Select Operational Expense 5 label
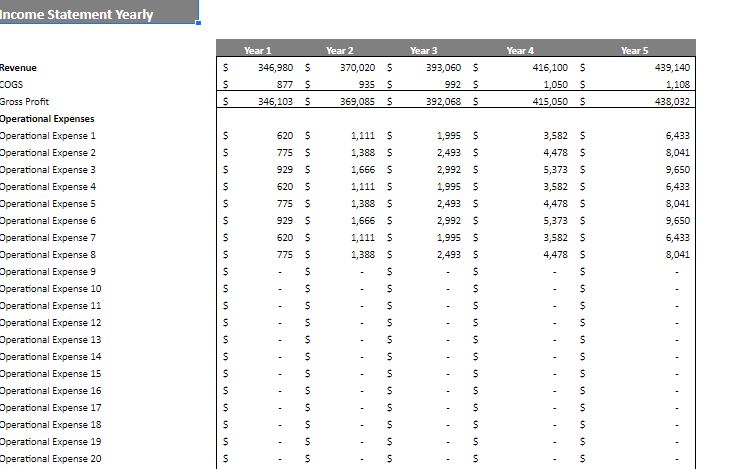Image resolution: width=744 pixels, height=469 pixels. coord(47,204)
